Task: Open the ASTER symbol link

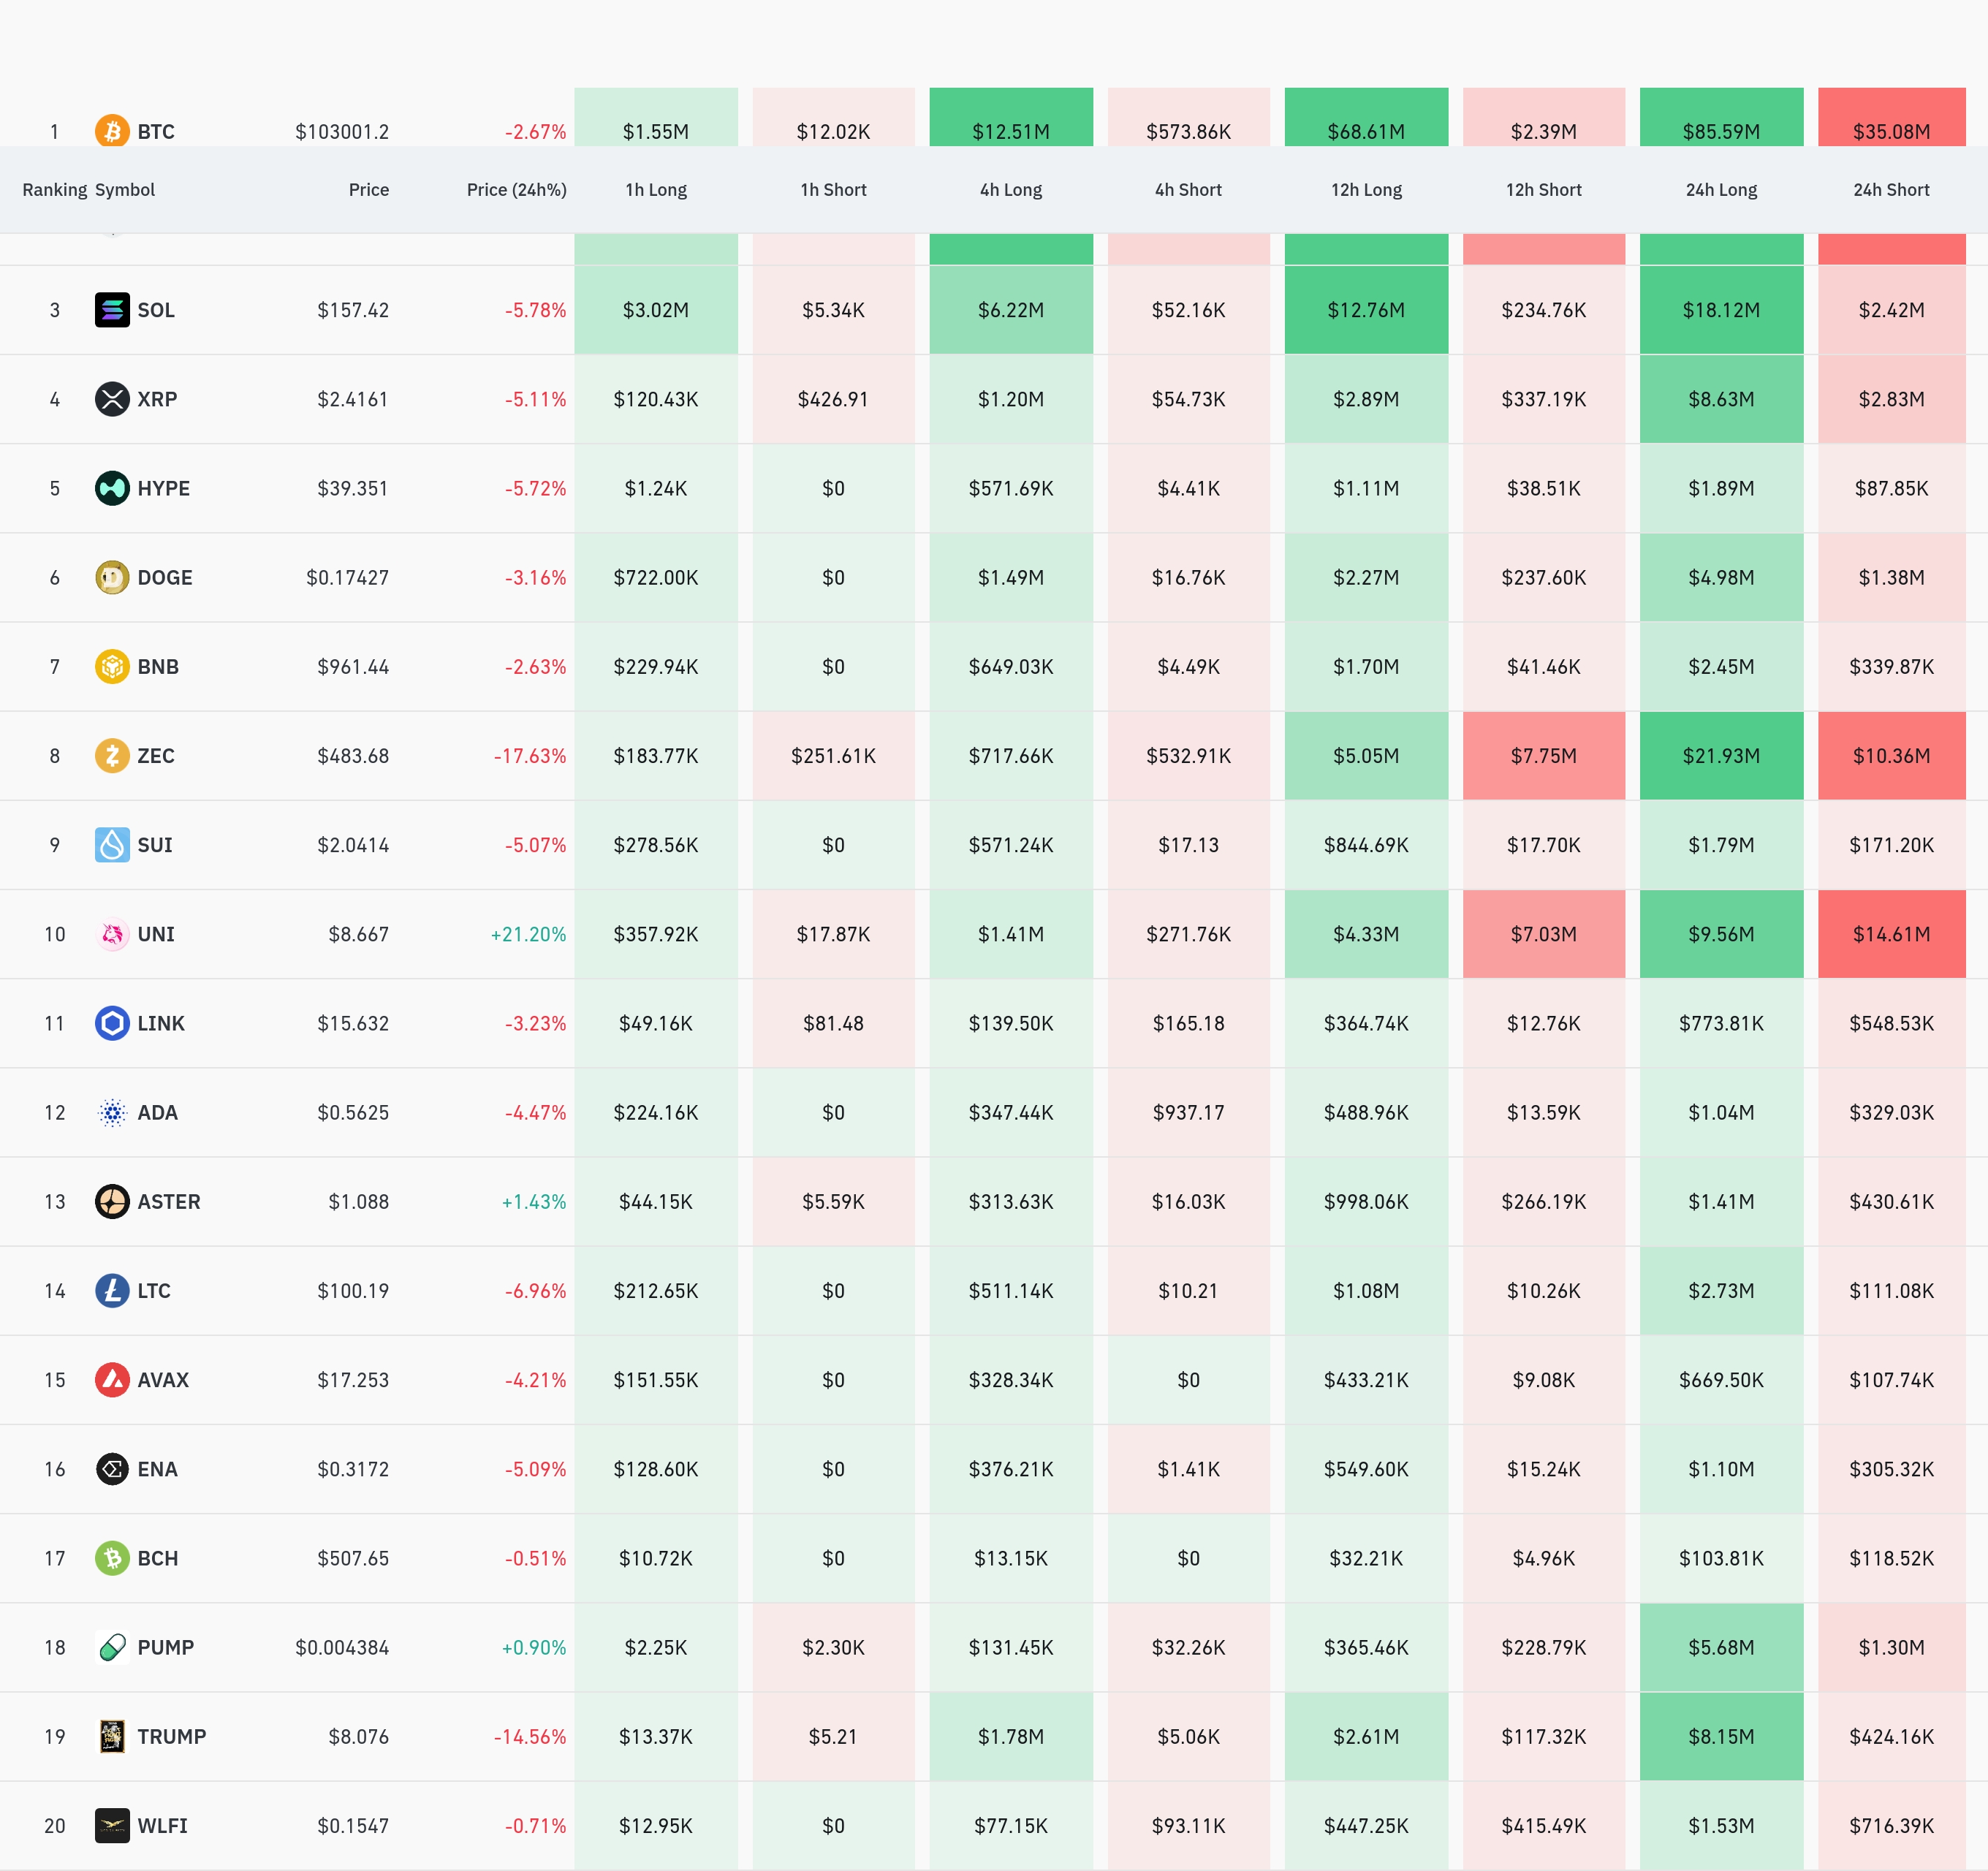Action: 168,1202
